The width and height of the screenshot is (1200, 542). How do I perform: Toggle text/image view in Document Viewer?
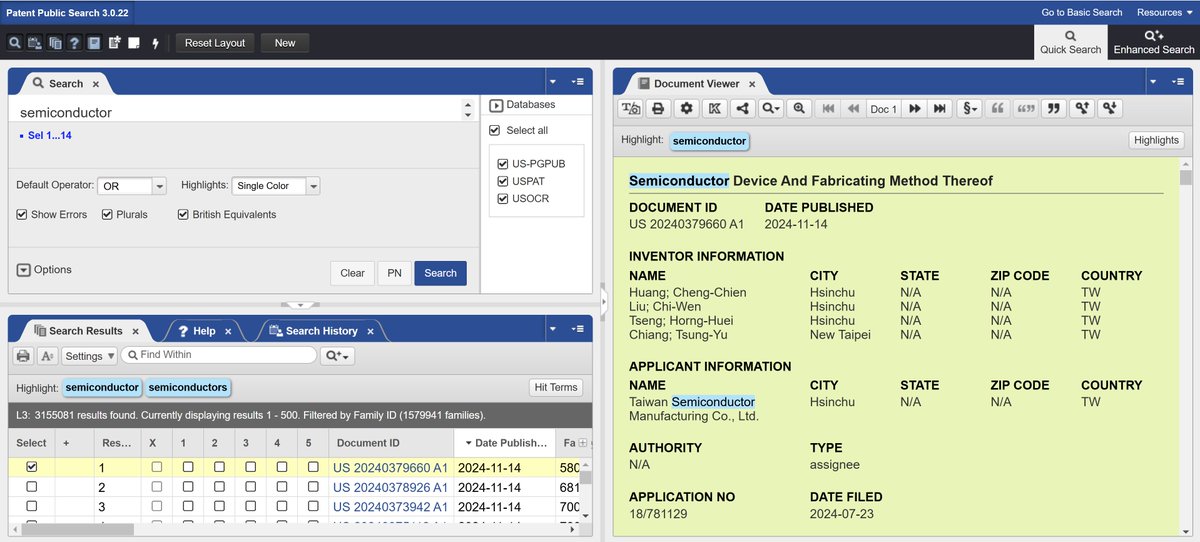630,108
